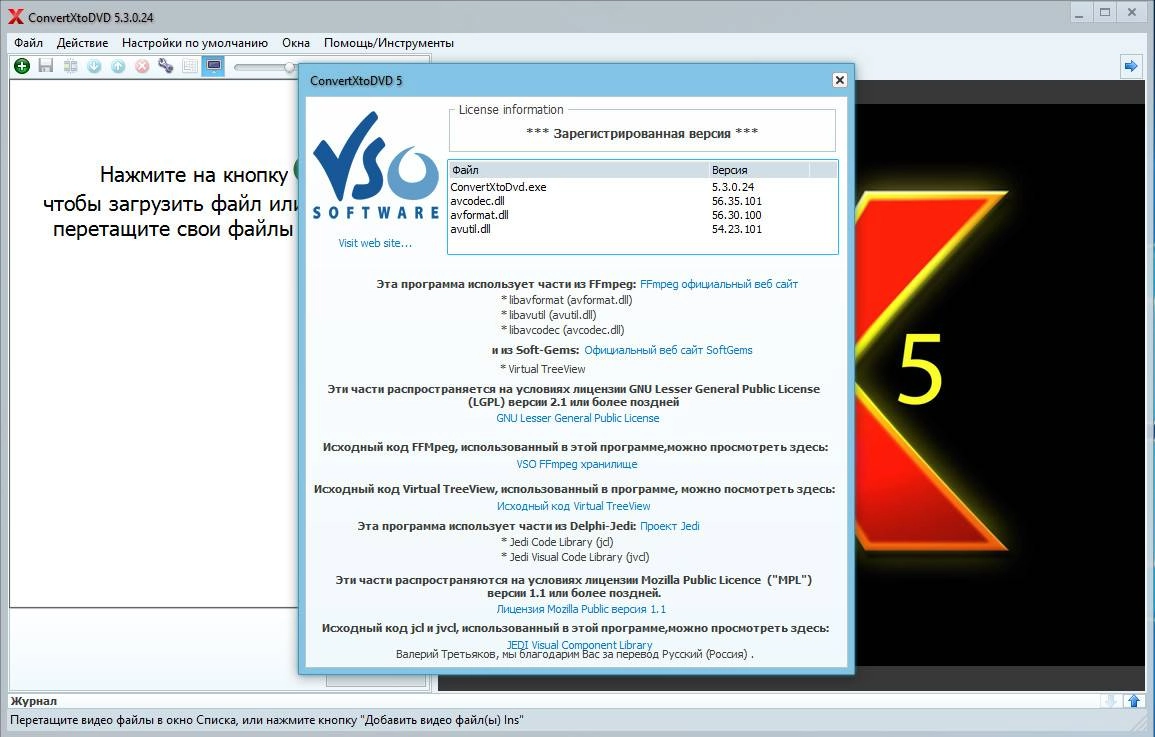
Task: Click the blue up arrow icon in journal bar
Action: pyautogui.click(x=1134, y=701)
